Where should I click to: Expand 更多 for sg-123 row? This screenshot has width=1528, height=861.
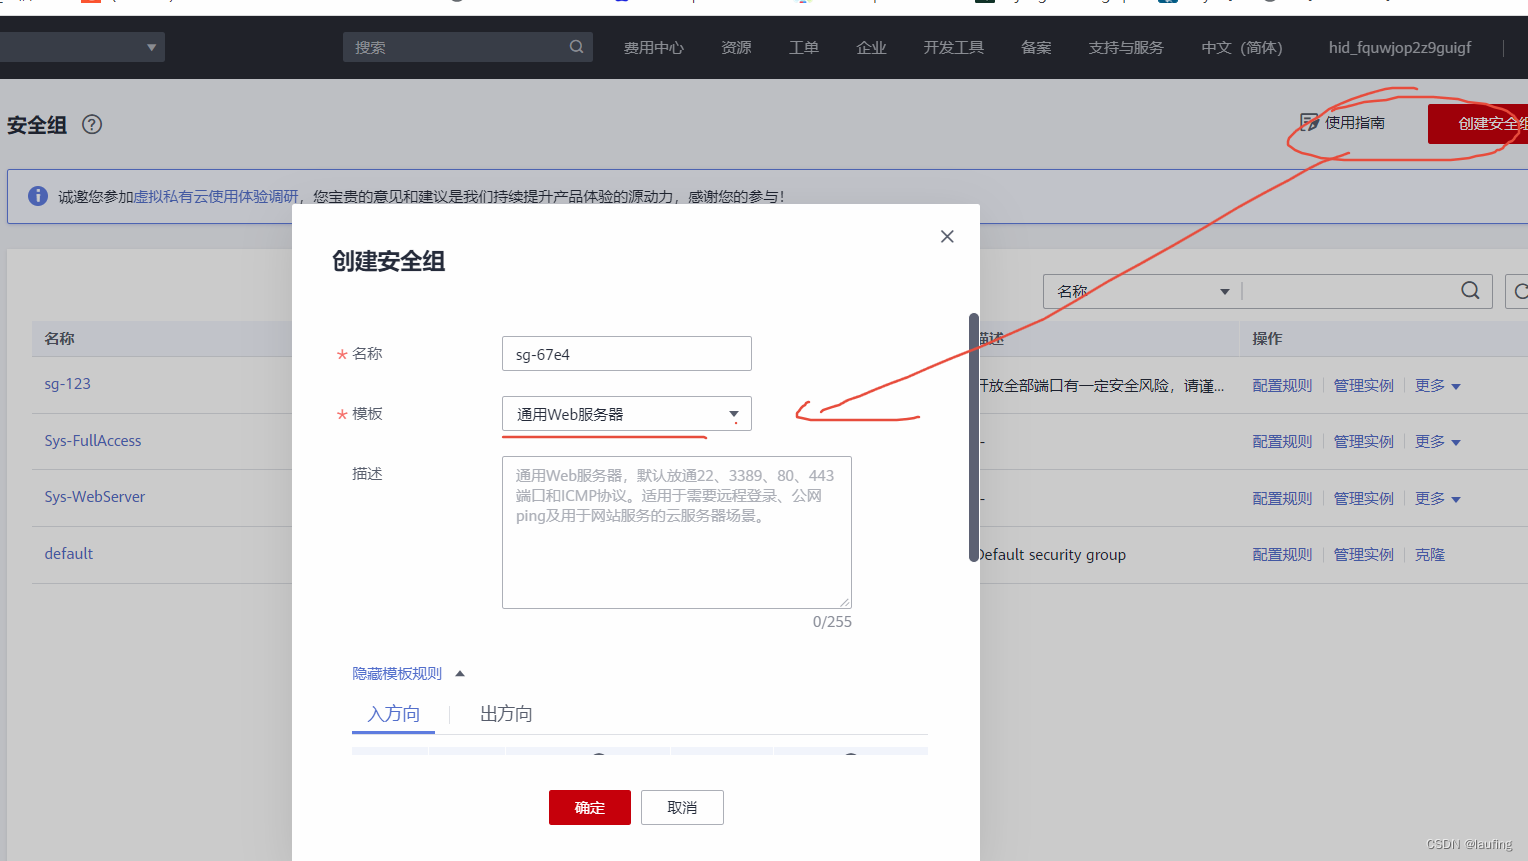tap(1438, 386)
